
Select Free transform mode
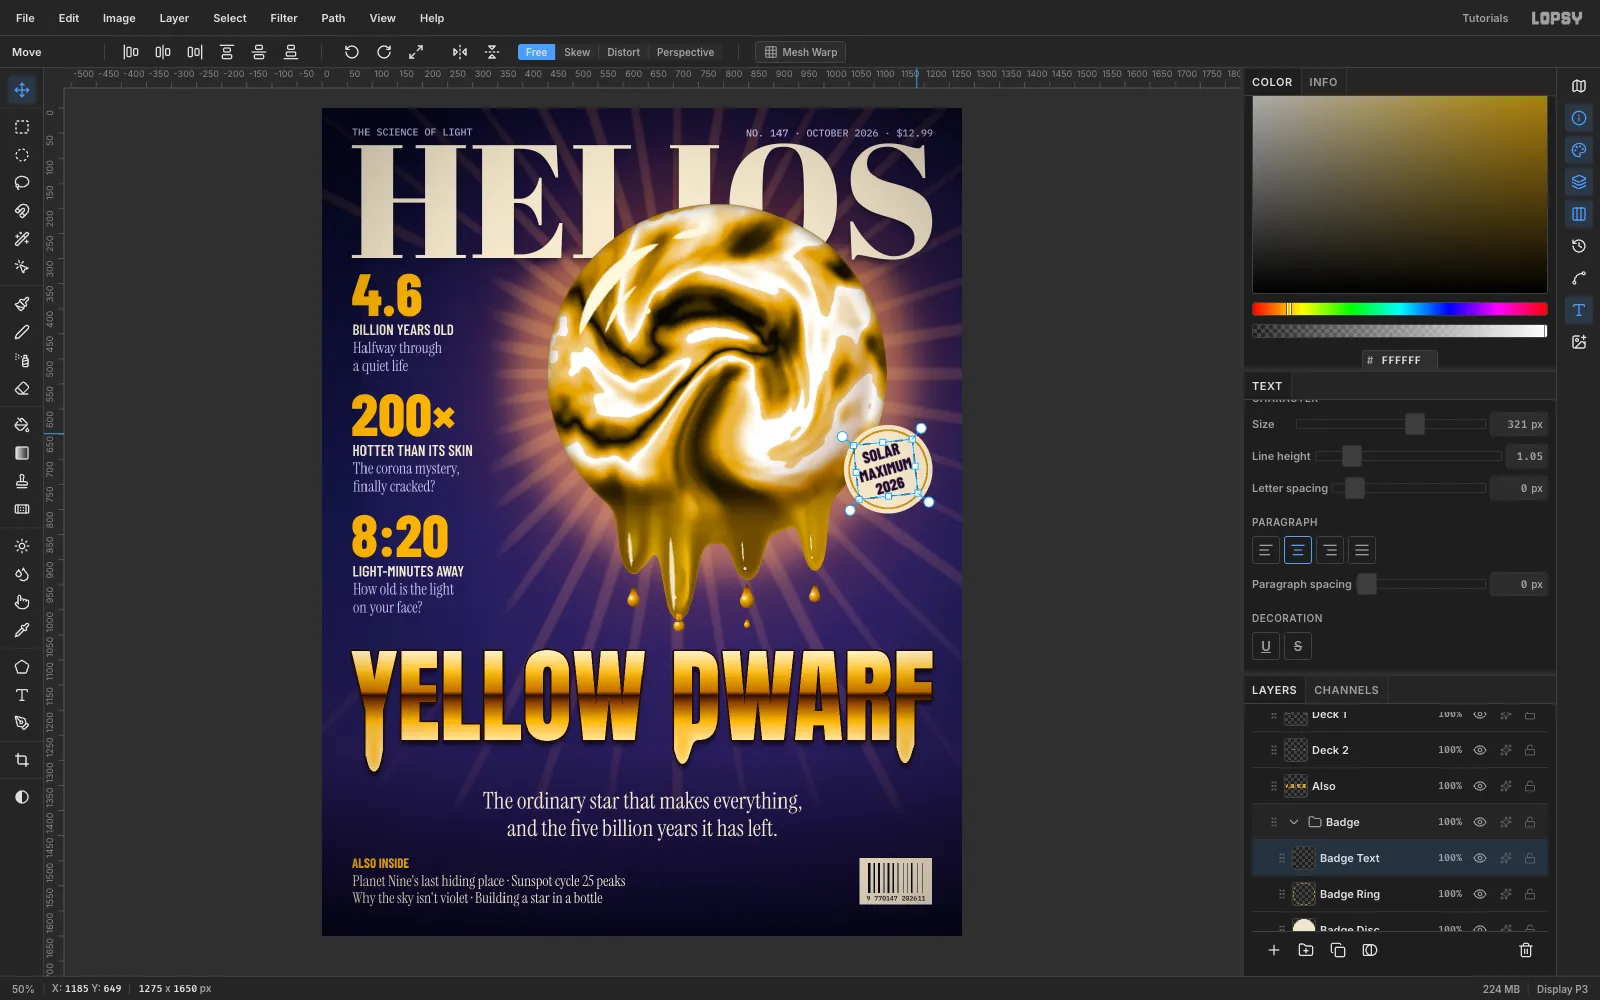[536, 52]
